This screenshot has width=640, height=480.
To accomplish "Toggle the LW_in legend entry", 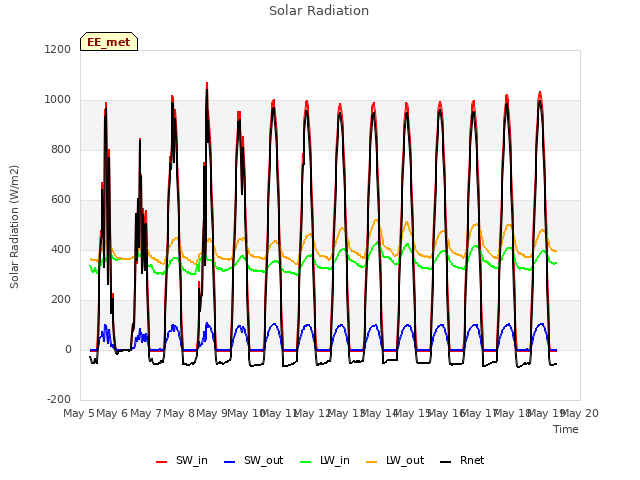I will [325, 461].
